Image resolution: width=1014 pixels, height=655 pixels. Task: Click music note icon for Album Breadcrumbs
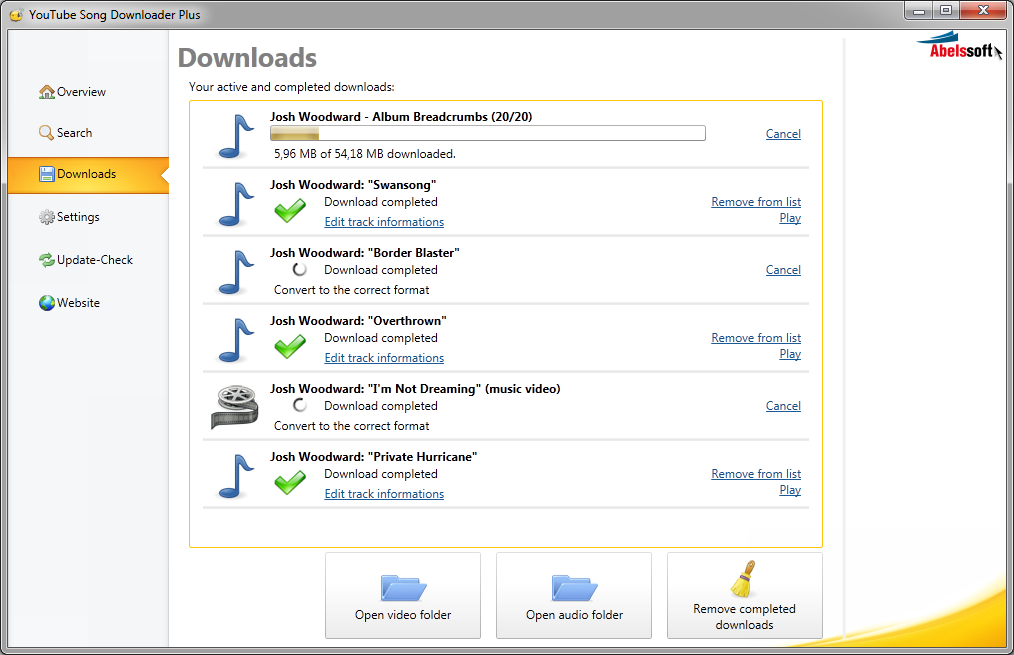coord(236,136)
